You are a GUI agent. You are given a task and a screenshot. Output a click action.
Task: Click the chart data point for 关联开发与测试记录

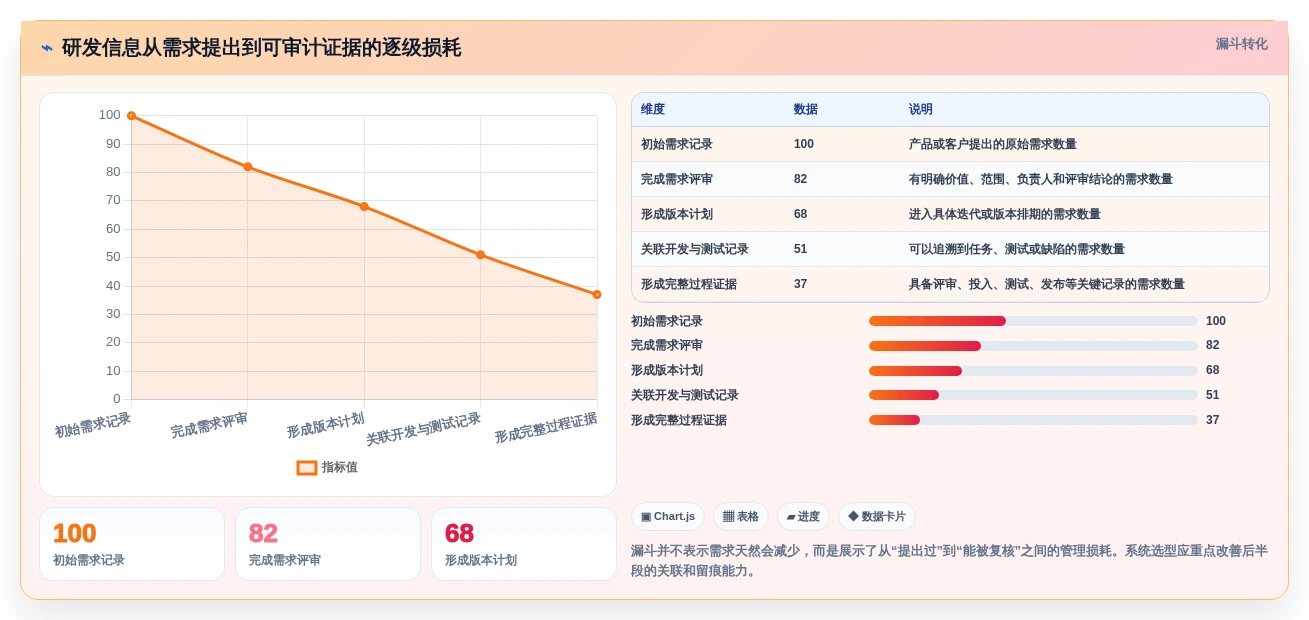coord(481,255)
